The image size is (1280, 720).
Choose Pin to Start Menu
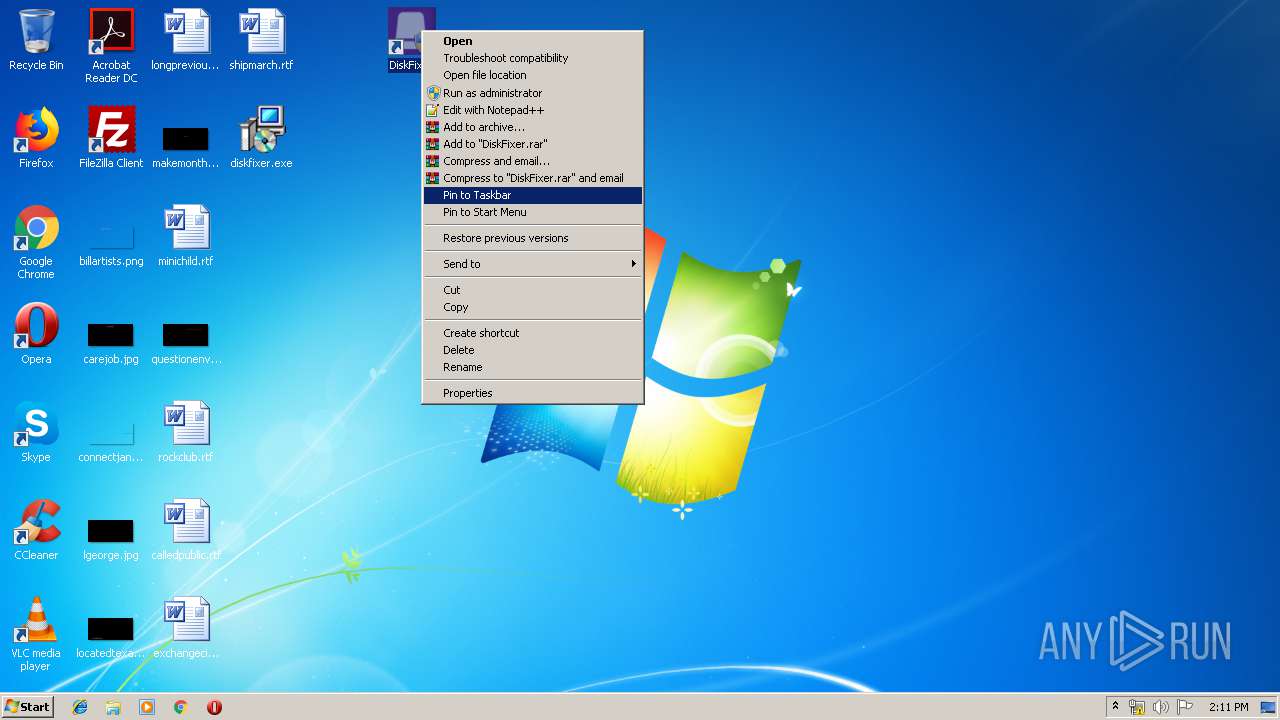(x=533, y=212)
